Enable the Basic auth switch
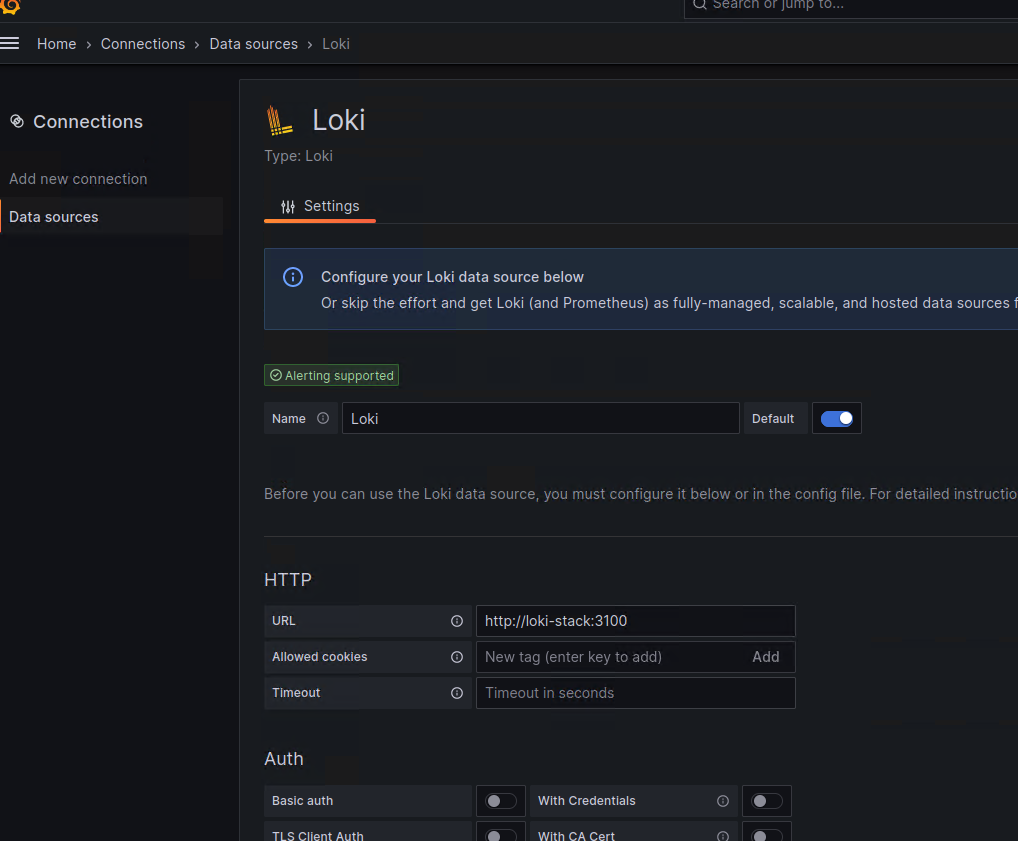This screenshot has width=1018, height=841. point(501,801)
